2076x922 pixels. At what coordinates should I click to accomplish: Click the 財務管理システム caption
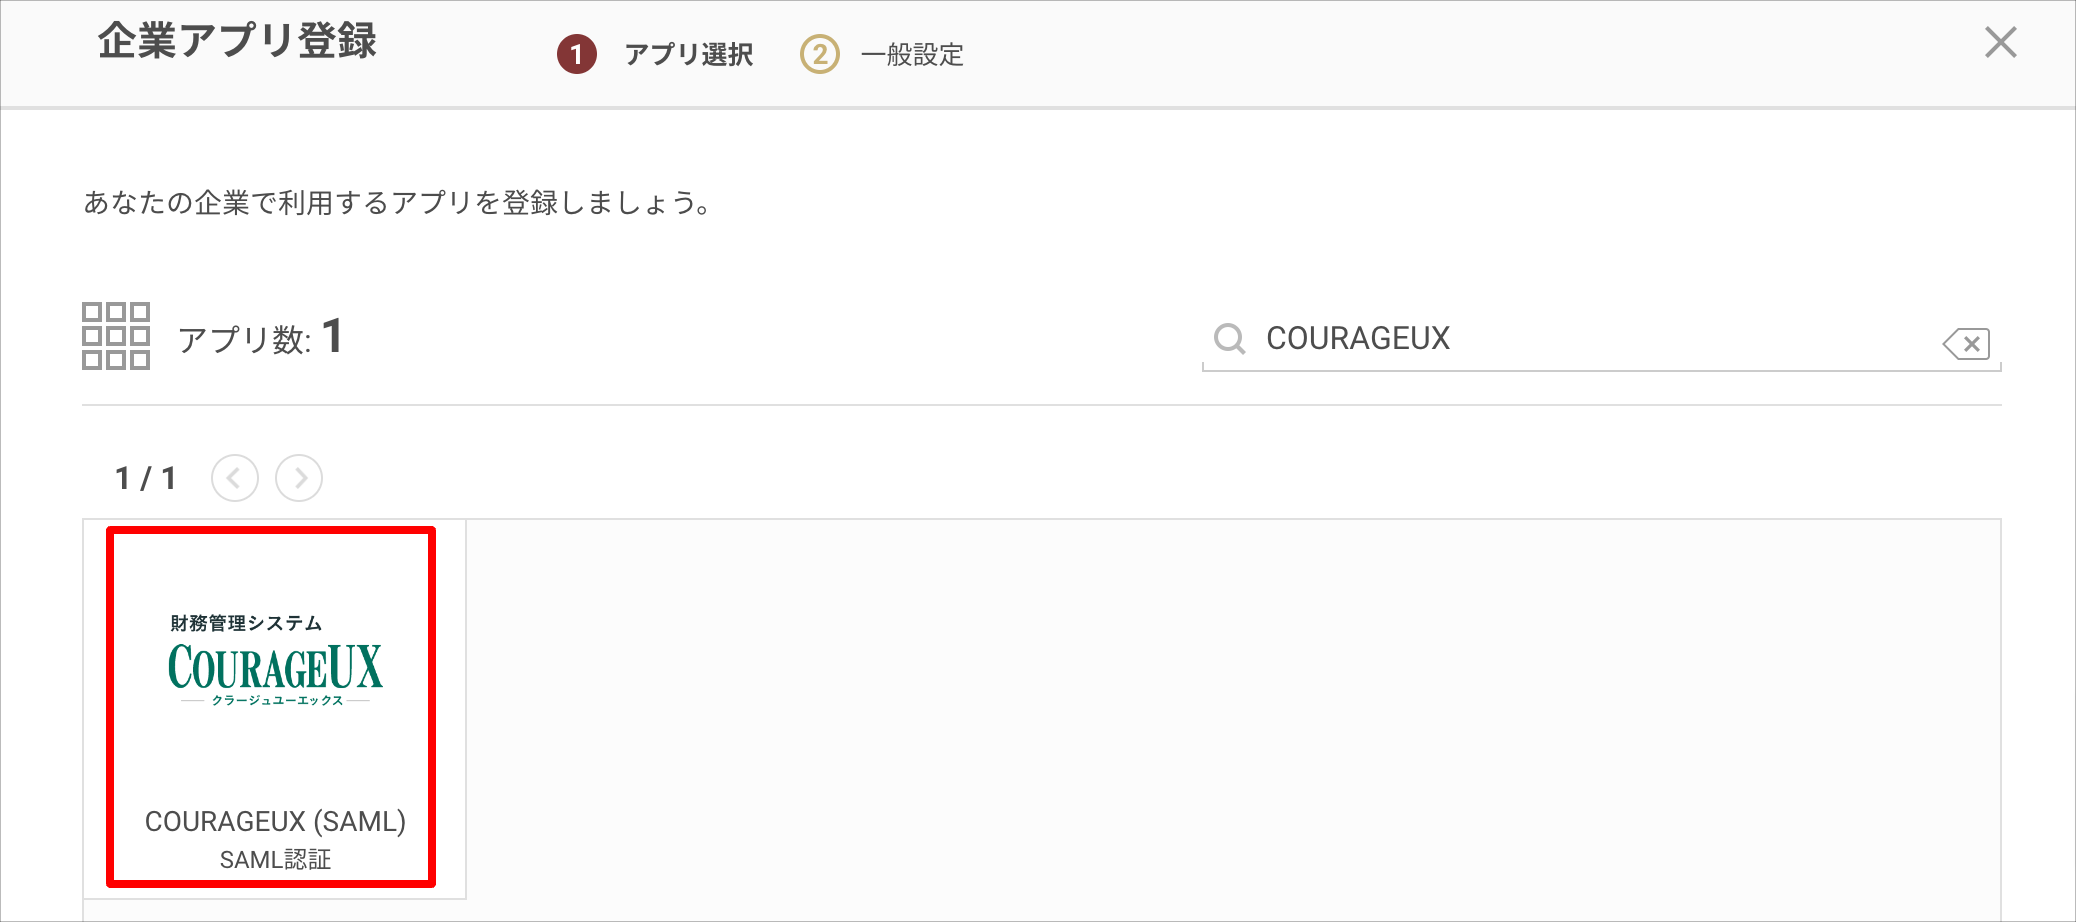246,623
